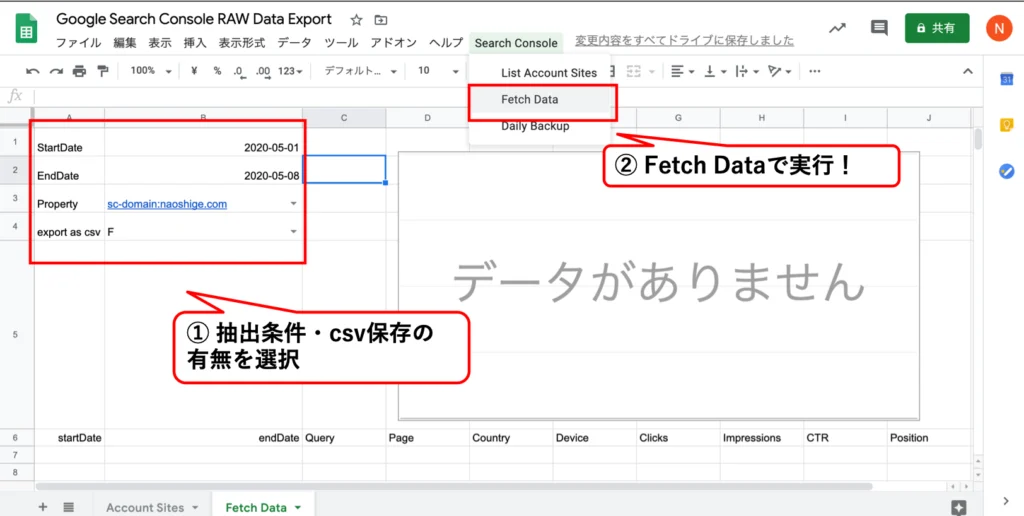The height and width of the screenshot is (516, 1024).
Task: Open the font size 10 dropdown
Action: pyautogui.click(x=438, y=71)
